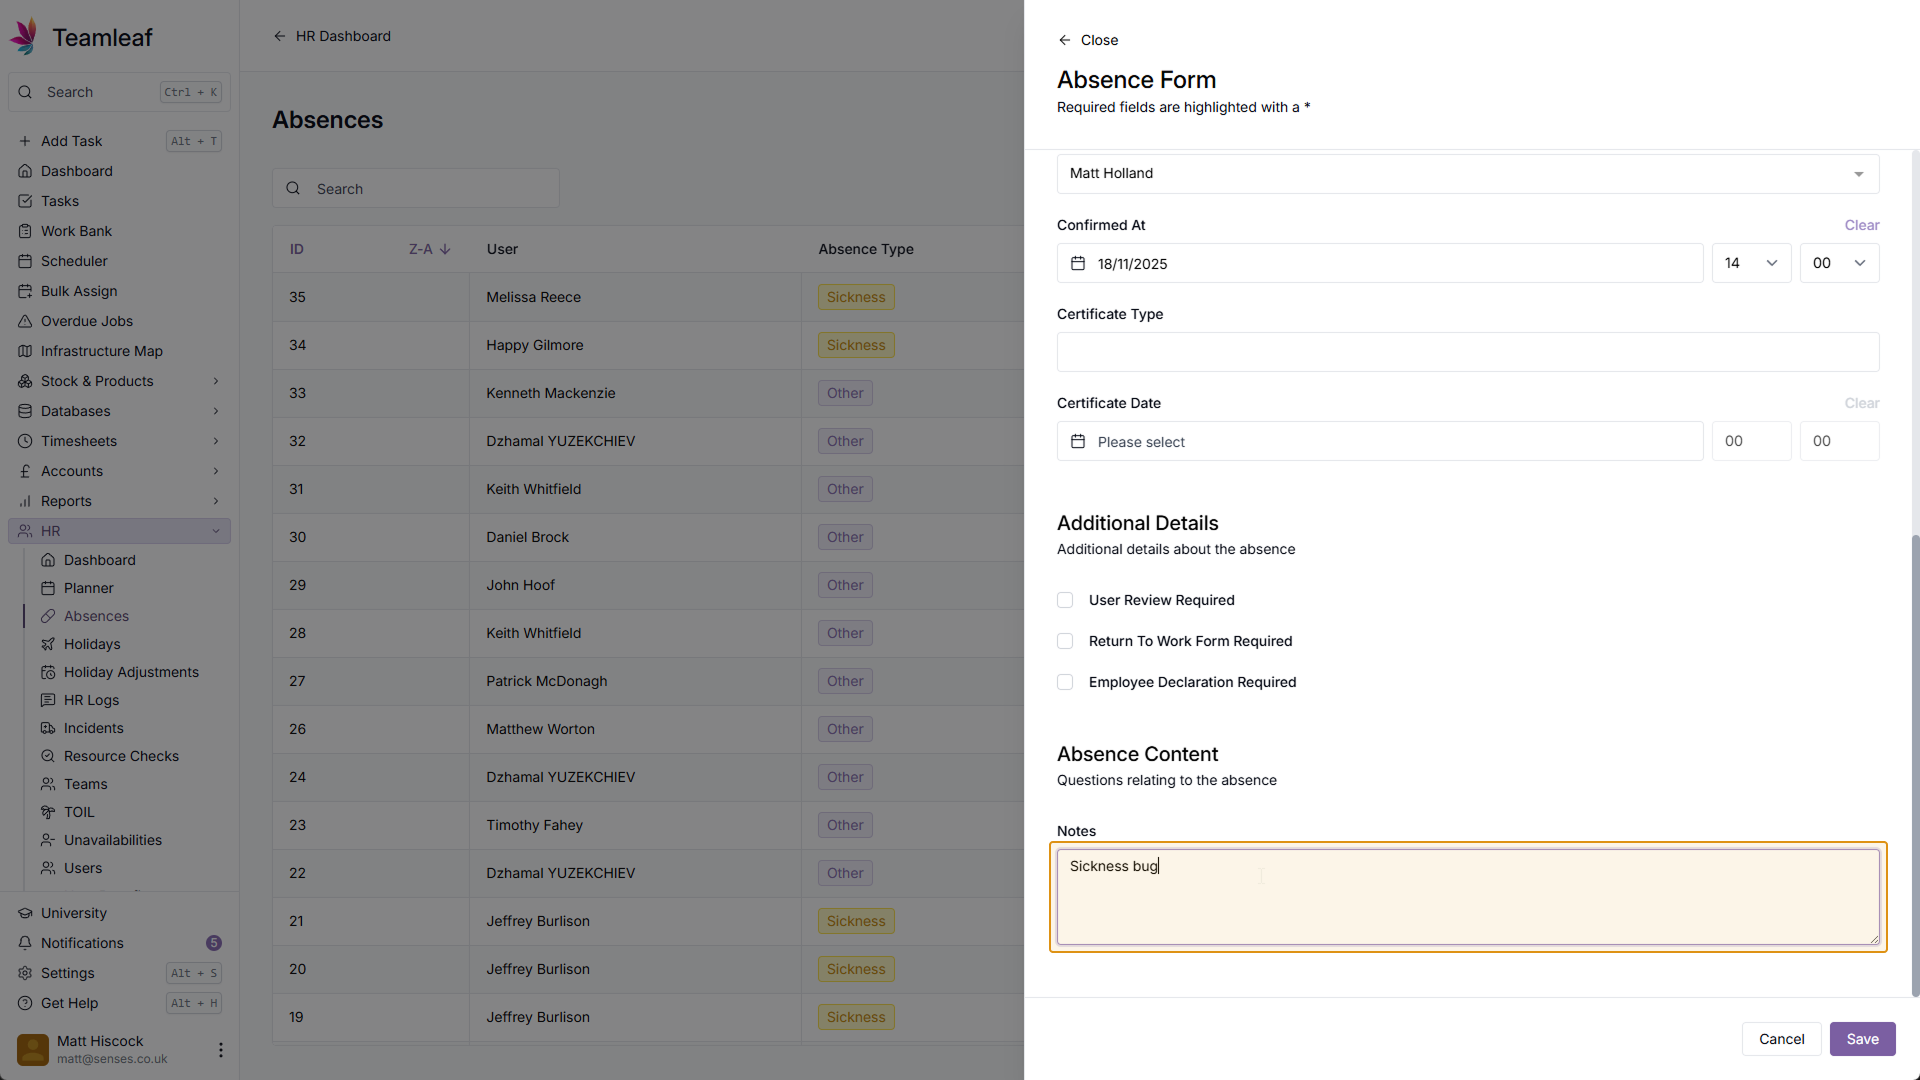
Task: Enable the User Review Required checkbox
Action: pos(1065,600)
